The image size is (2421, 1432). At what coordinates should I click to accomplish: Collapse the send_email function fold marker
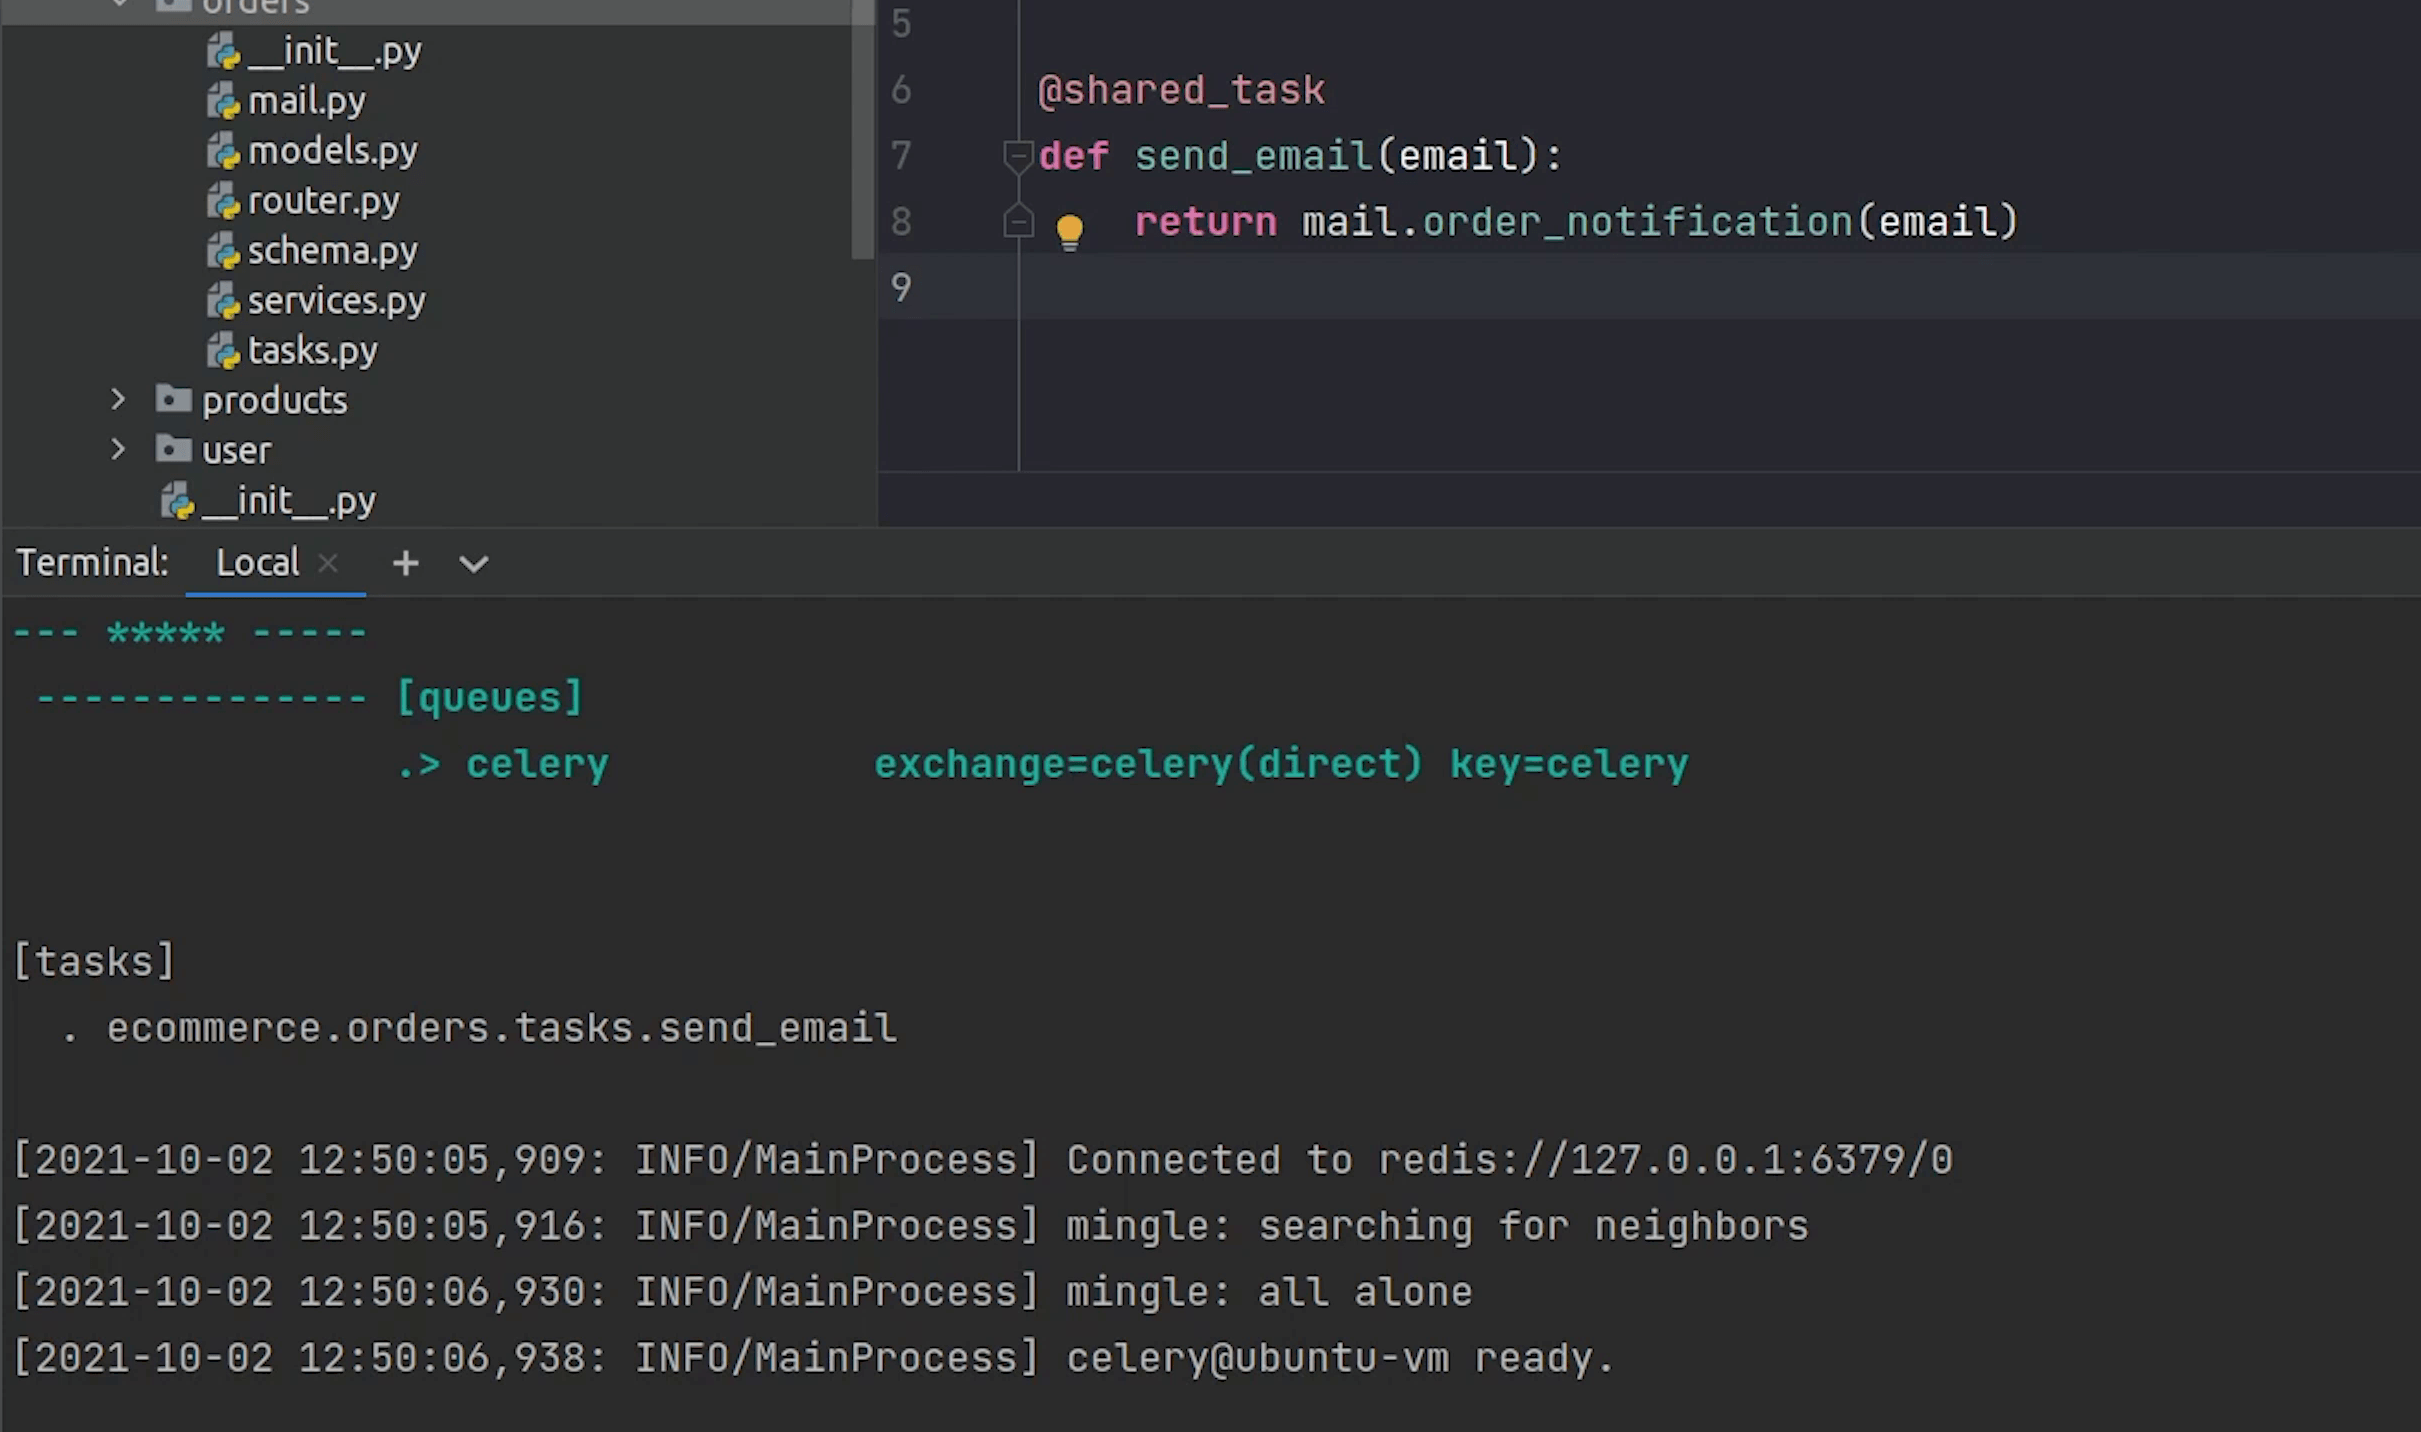point(1017,155)
